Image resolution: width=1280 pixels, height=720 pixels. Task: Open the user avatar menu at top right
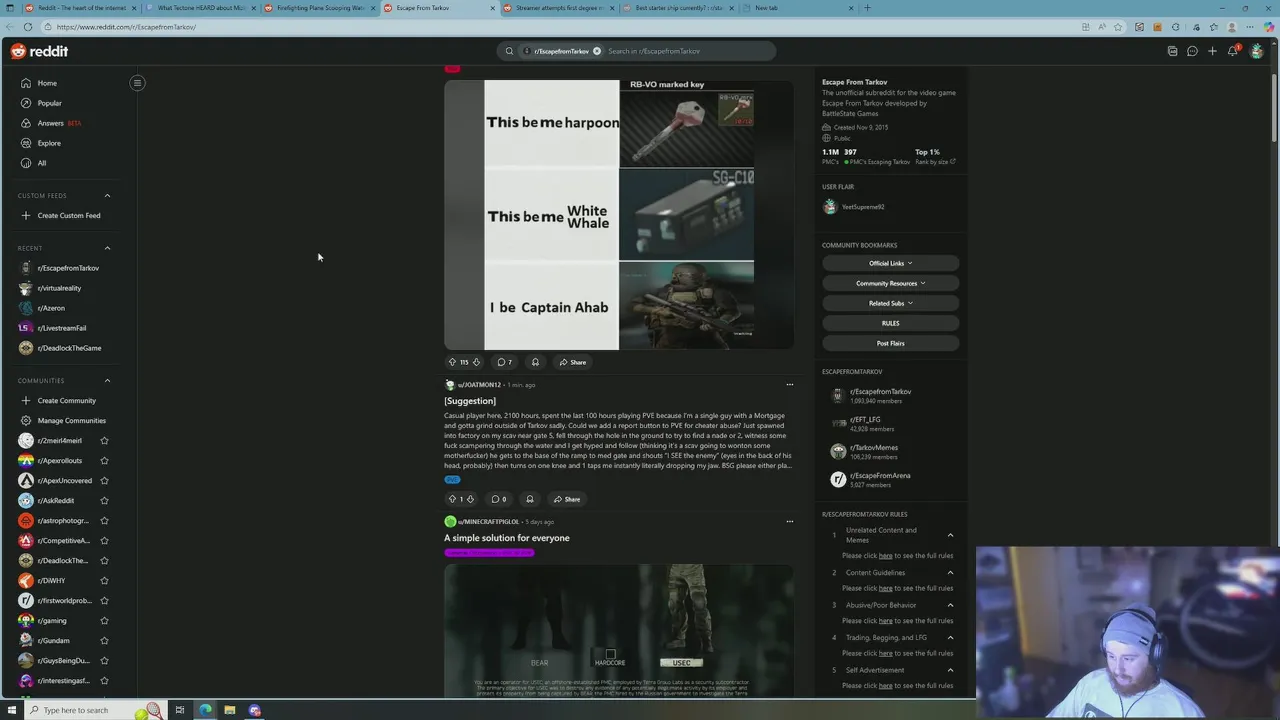1256,51
